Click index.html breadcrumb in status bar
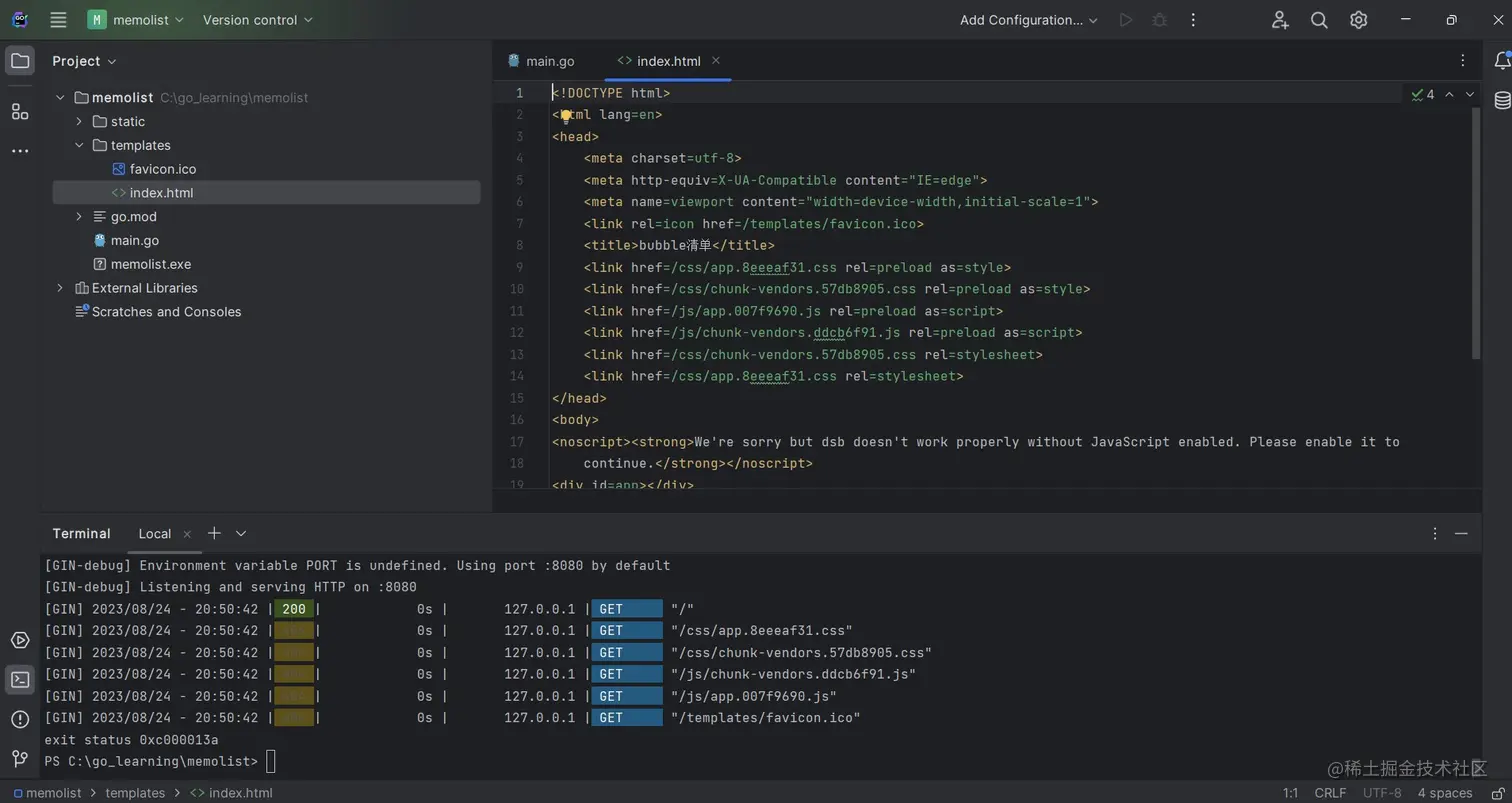Screen dimensions: 1512x803 click(231, 793)
